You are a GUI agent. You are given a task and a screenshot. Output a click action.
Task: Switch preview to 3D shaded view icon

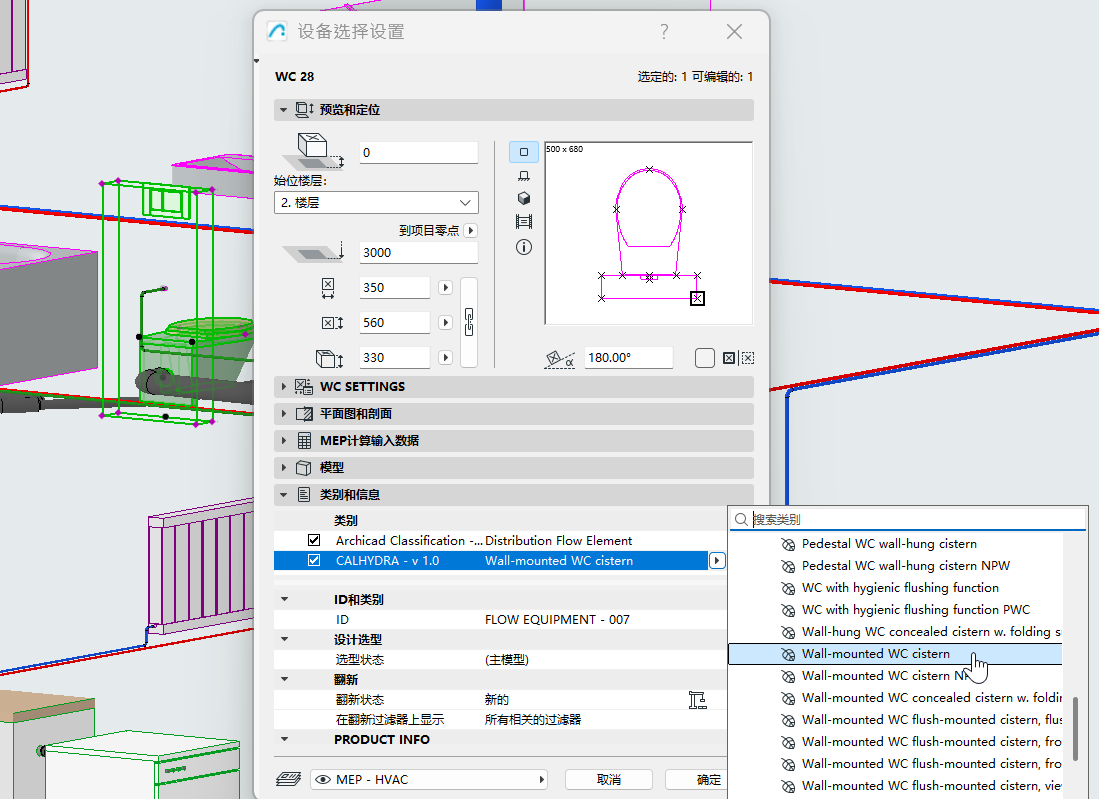524,198
